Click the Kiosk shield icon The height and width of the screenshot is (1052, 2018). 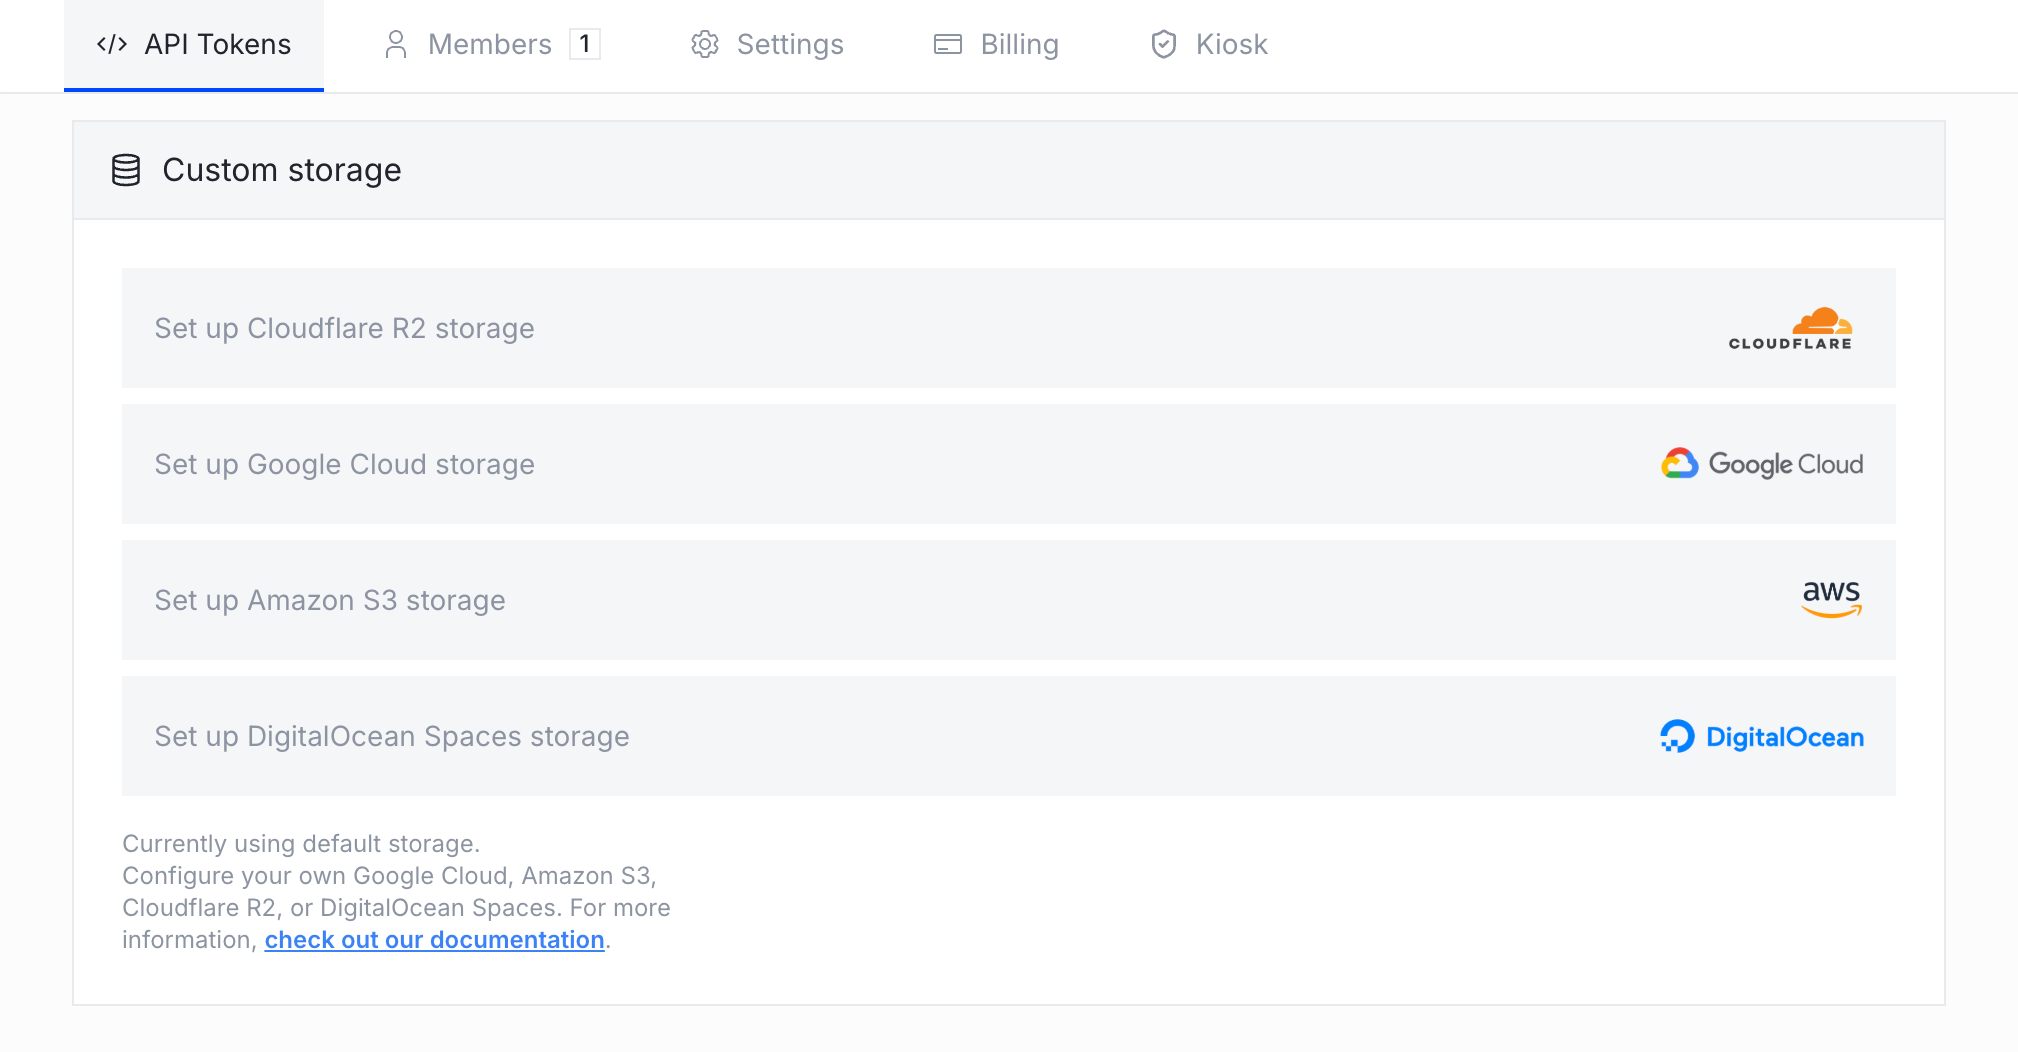pyautogui.click(x=1164, y=44)
